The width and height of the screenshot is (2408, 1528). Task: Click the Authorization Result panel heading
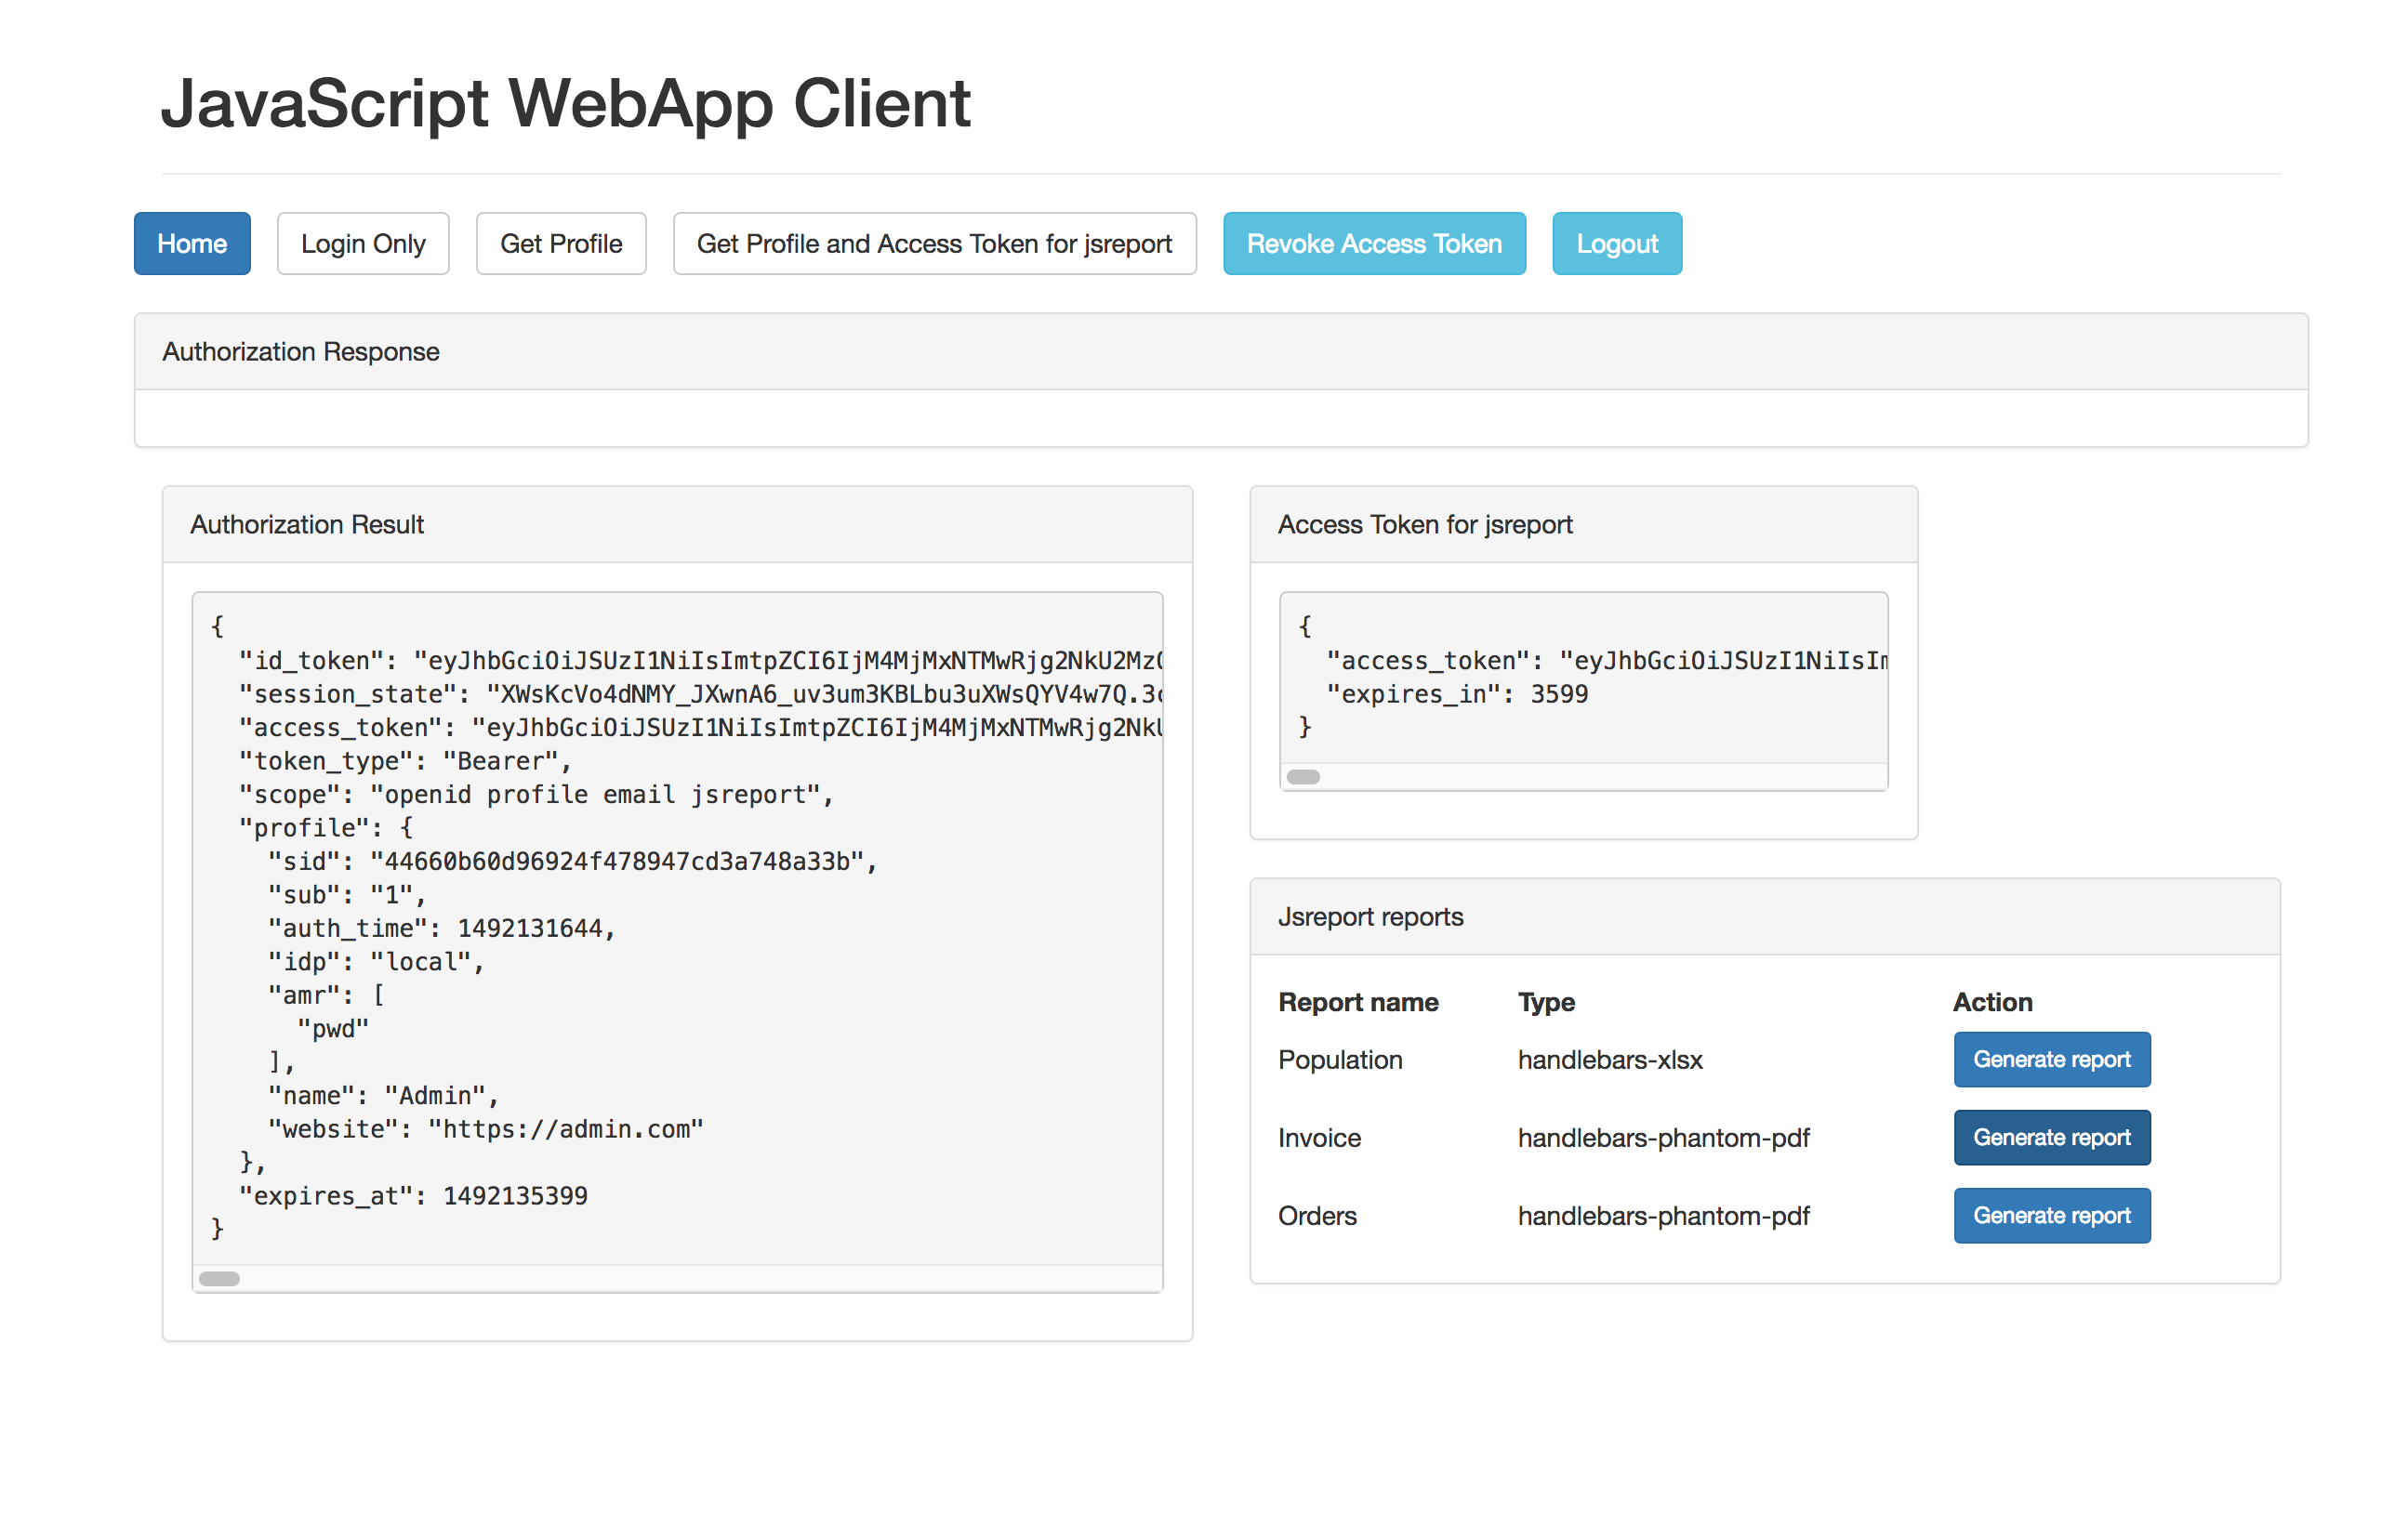click(307, 524)
